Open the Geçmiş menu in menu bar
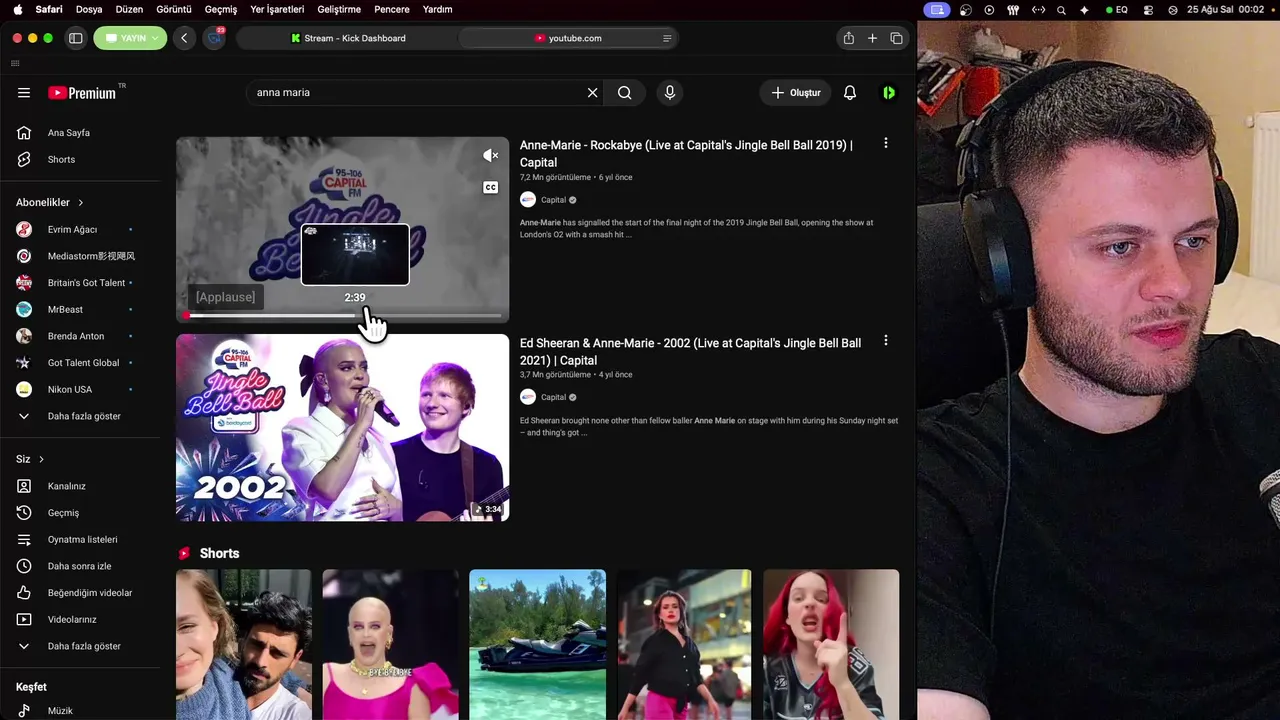 tap(221, 9)
